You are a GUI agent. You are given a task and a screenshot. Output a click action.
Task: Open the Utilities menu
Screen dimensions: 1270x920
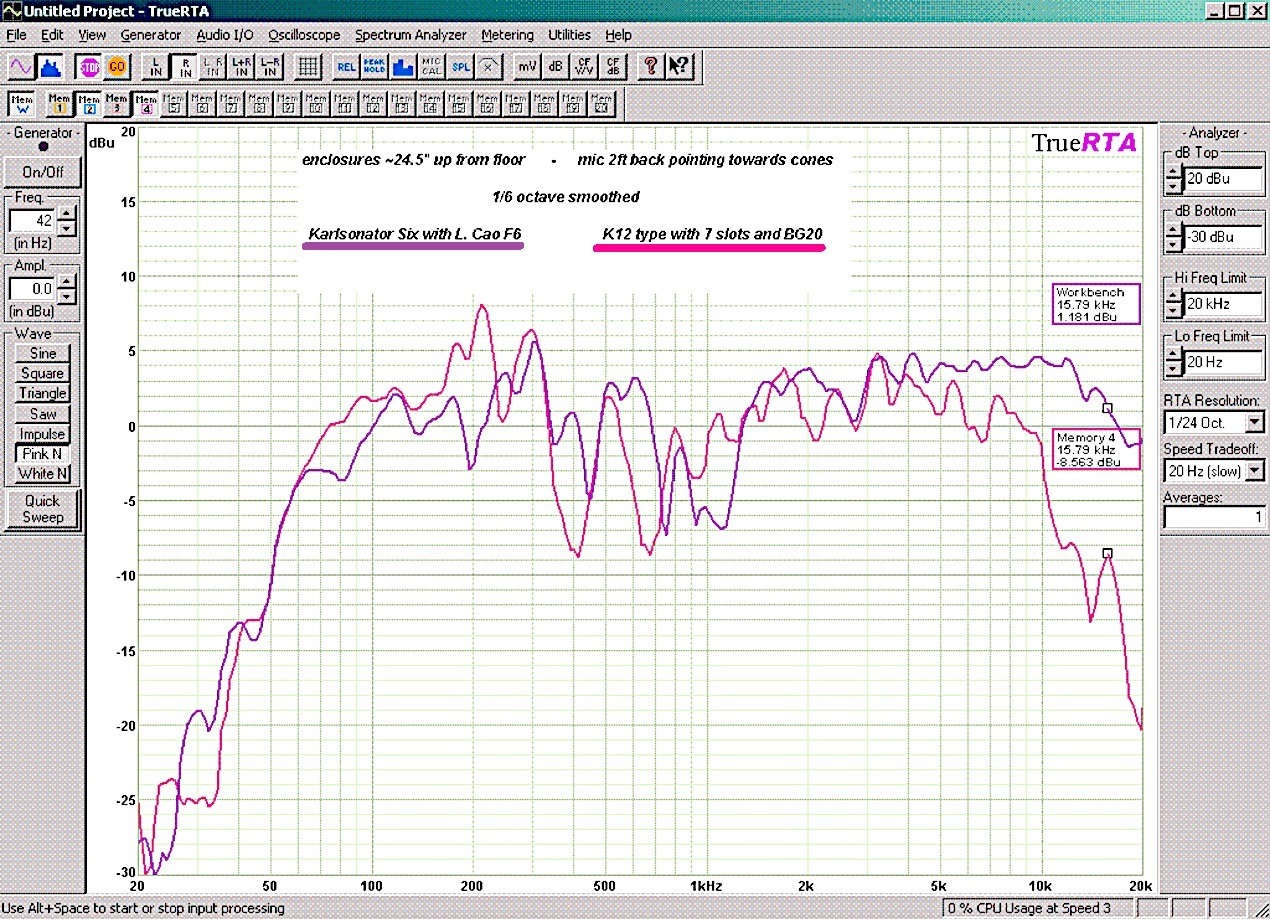tap(569, 35)
